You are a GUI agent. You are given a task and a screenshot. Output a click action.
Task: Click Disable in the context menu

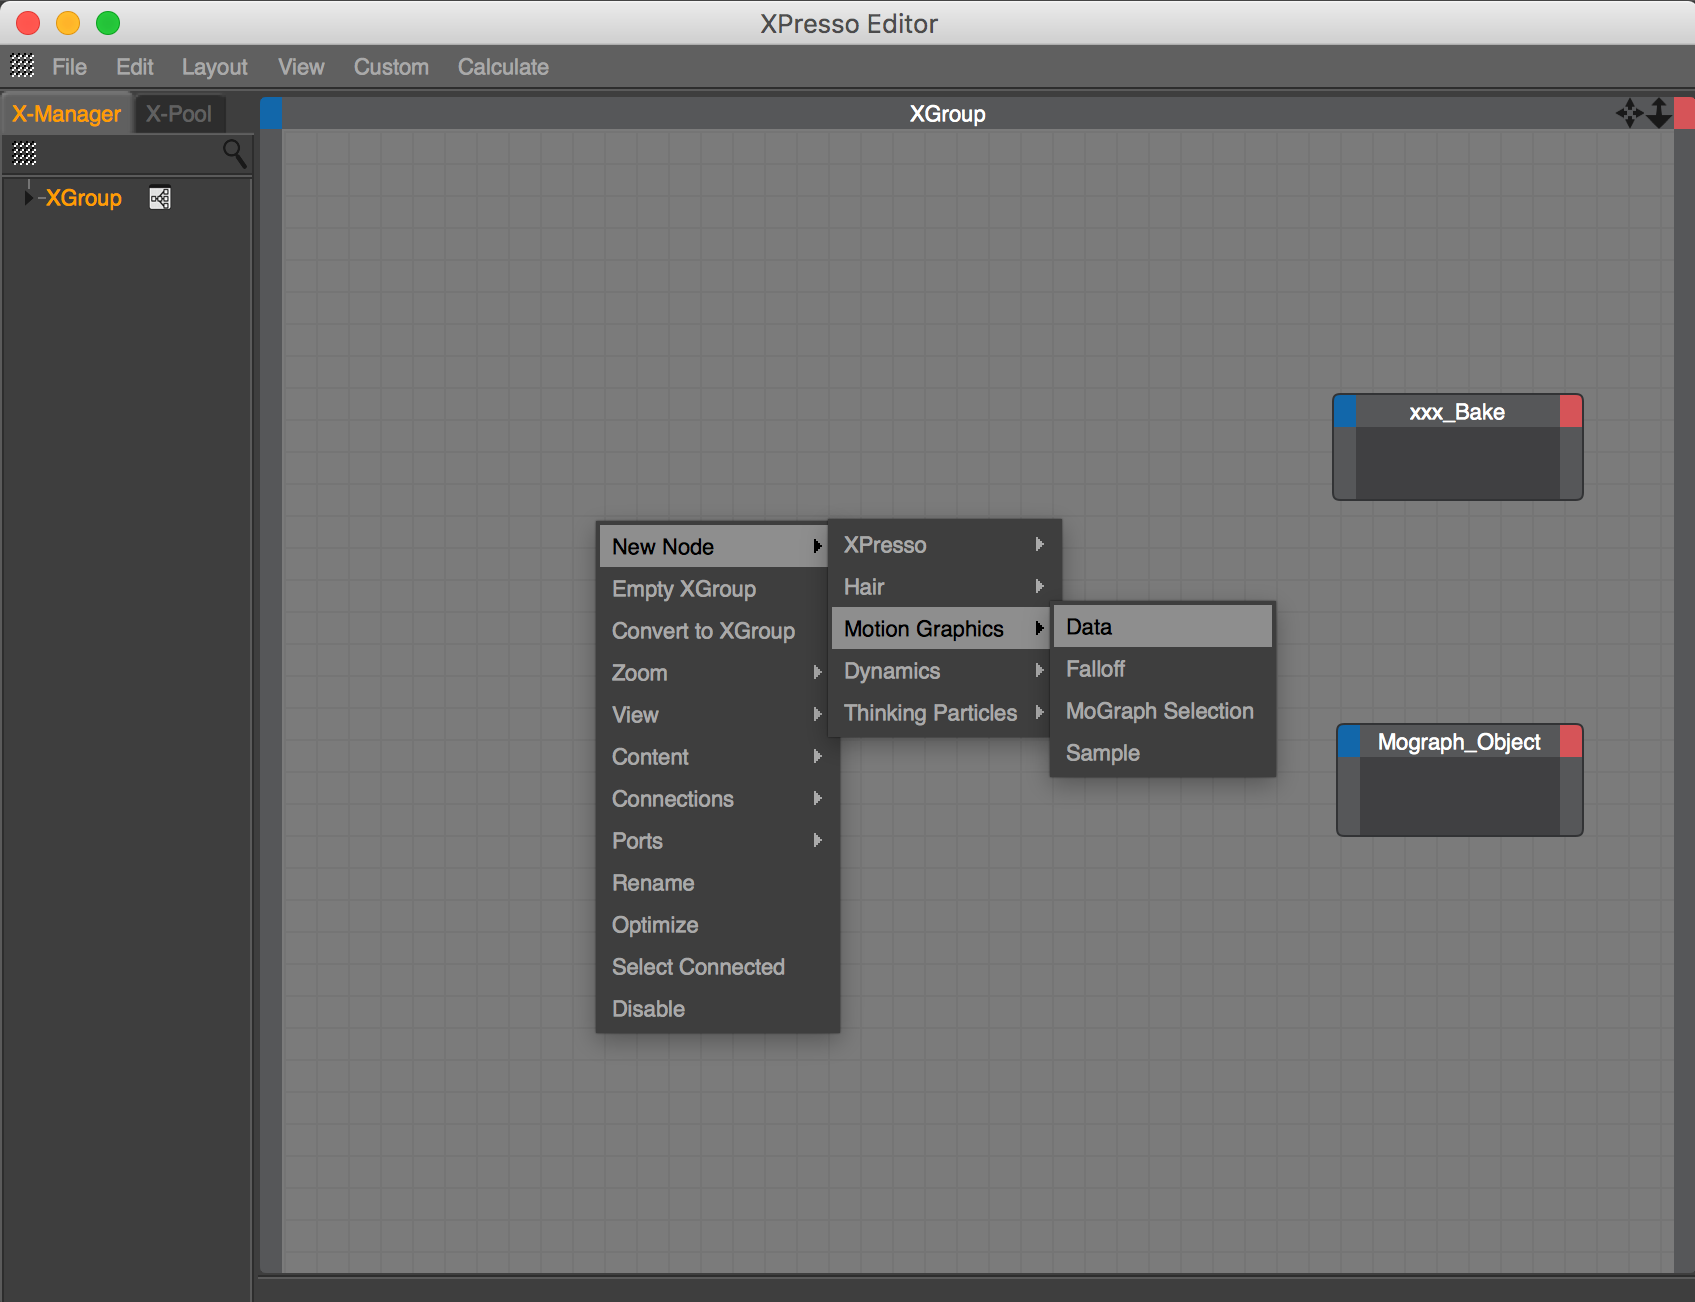click(x=648, y=1009)
